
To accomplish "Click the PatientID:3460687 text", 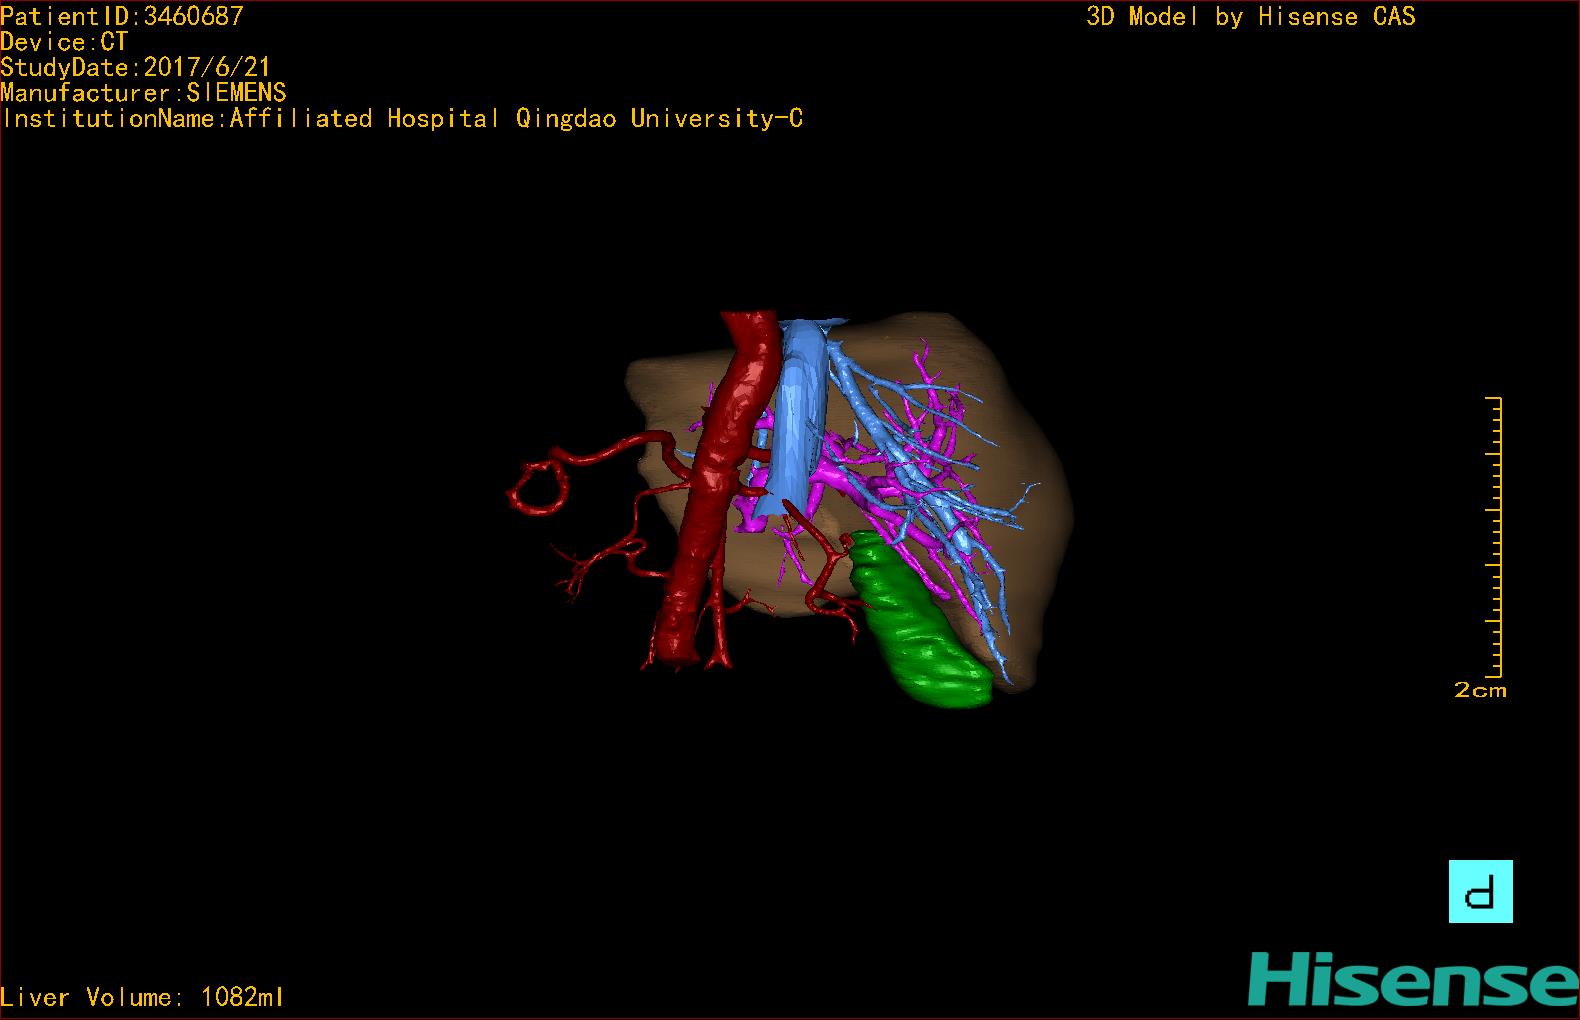I will (x=122, y=15).
